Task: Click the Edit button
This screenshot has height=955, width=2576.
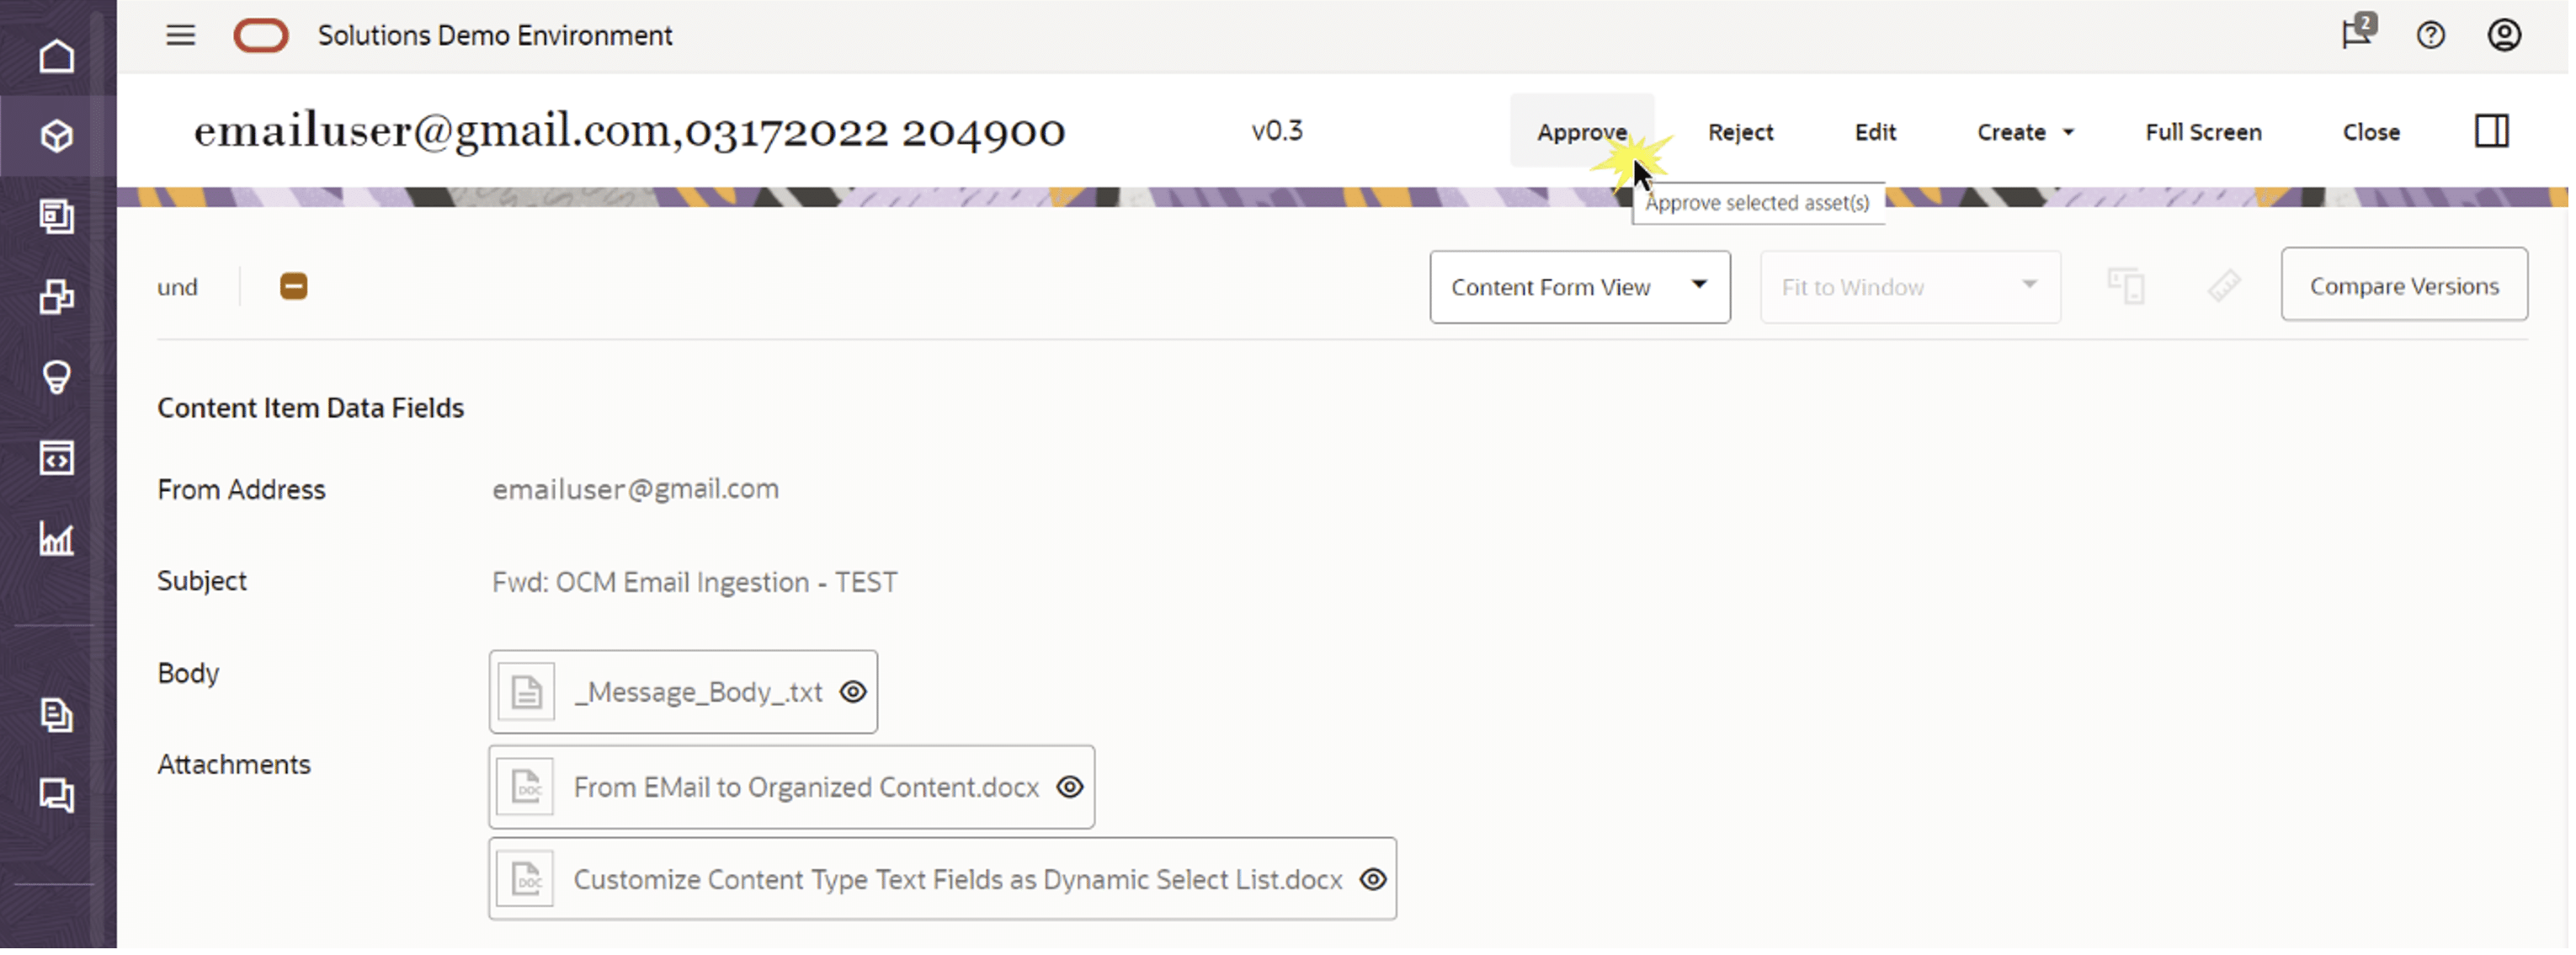Action: (1875, 132)
